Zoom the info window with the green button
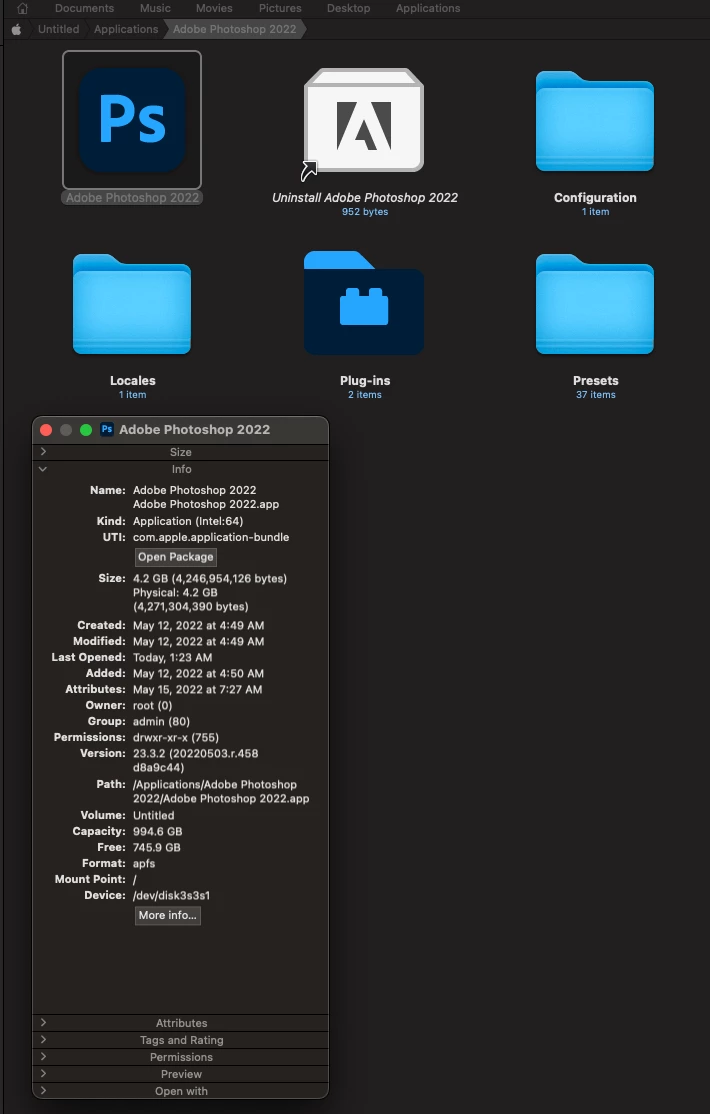Image resolution: width=710 pixels, height=1114 pixels. [86, 430]
